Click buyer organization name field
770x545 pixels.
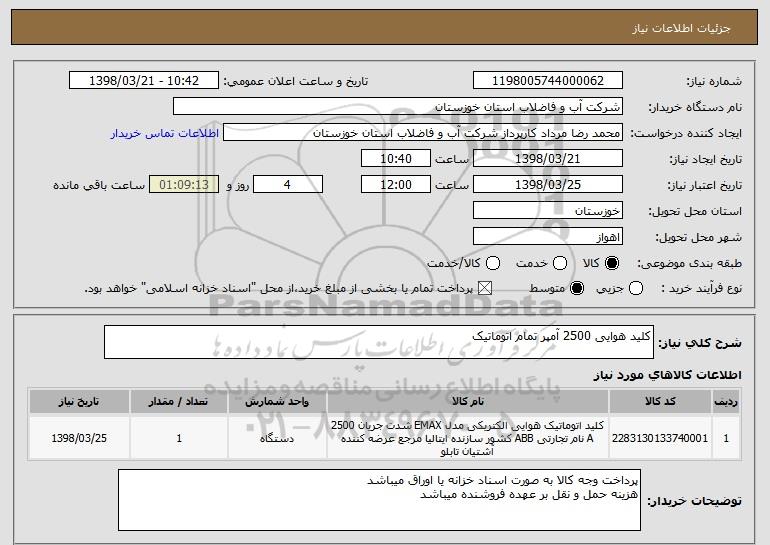click(398, 107)
